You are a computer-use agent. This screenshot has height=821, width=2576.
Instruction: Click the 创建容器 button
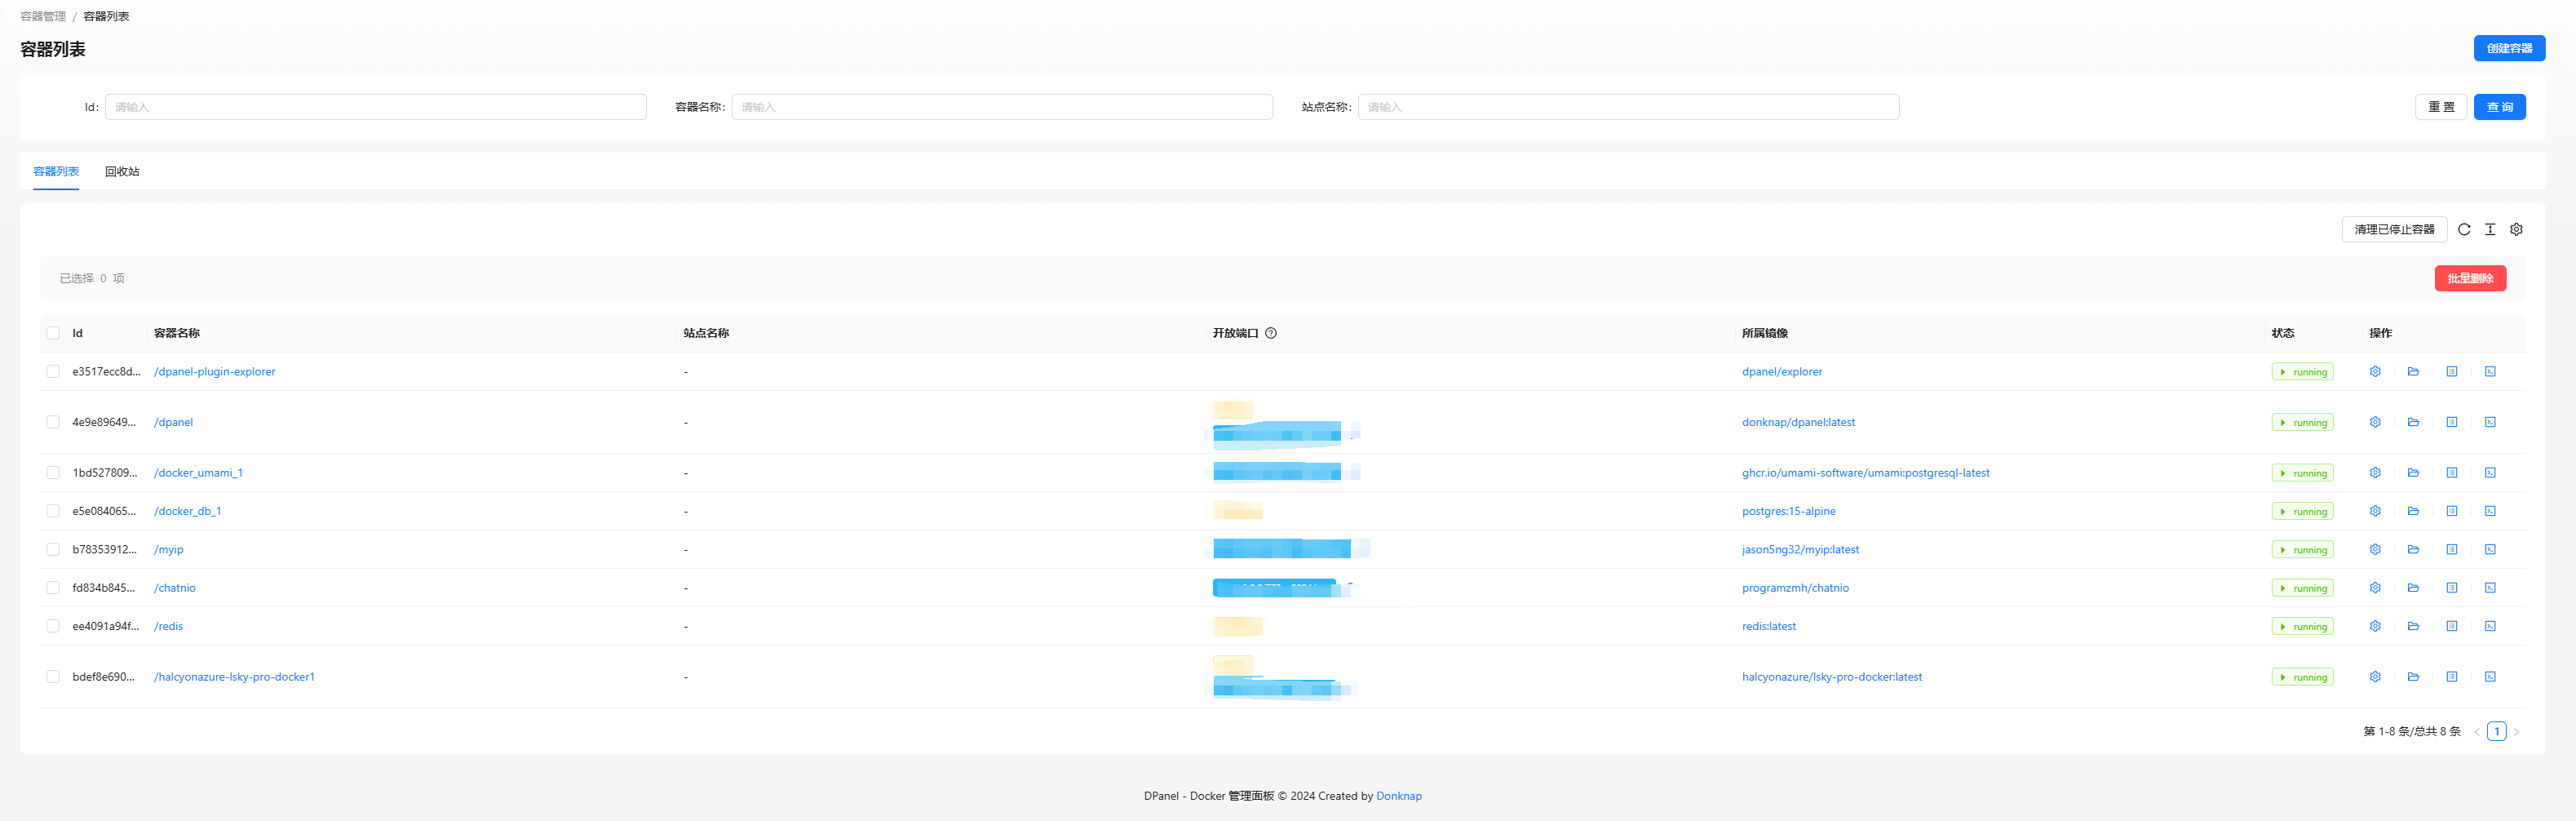tap(2509, 48)
